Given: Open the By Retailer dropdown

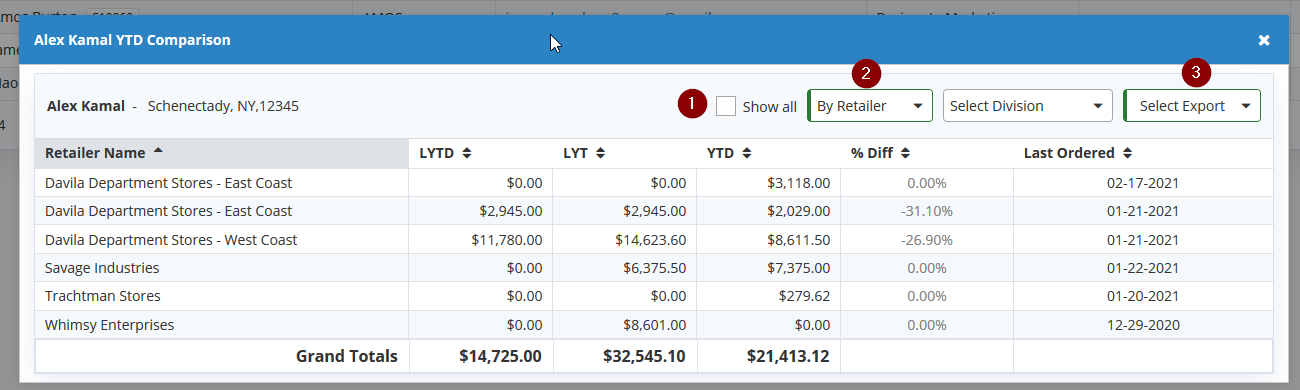Looking at the screenshot, I should [x=870, y=106].
